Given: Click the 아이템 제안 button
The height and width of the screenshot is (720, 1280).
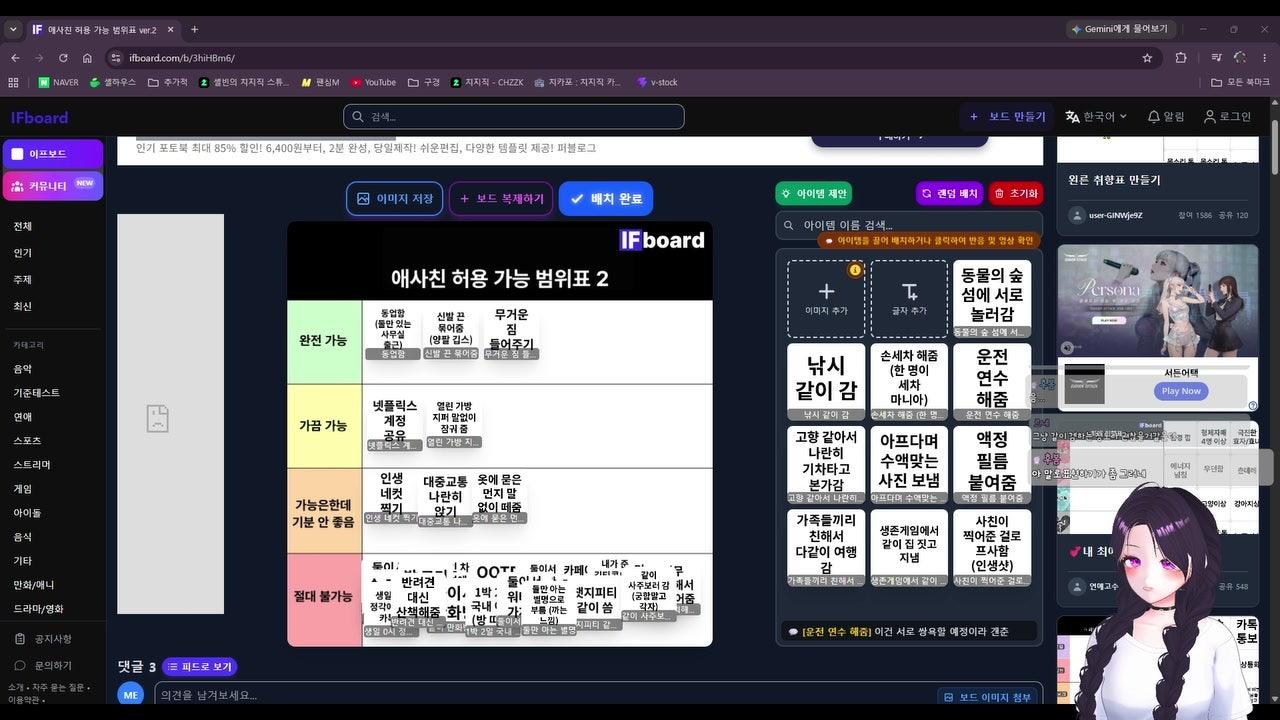Looking at the screenshot, I should point(814,194).
